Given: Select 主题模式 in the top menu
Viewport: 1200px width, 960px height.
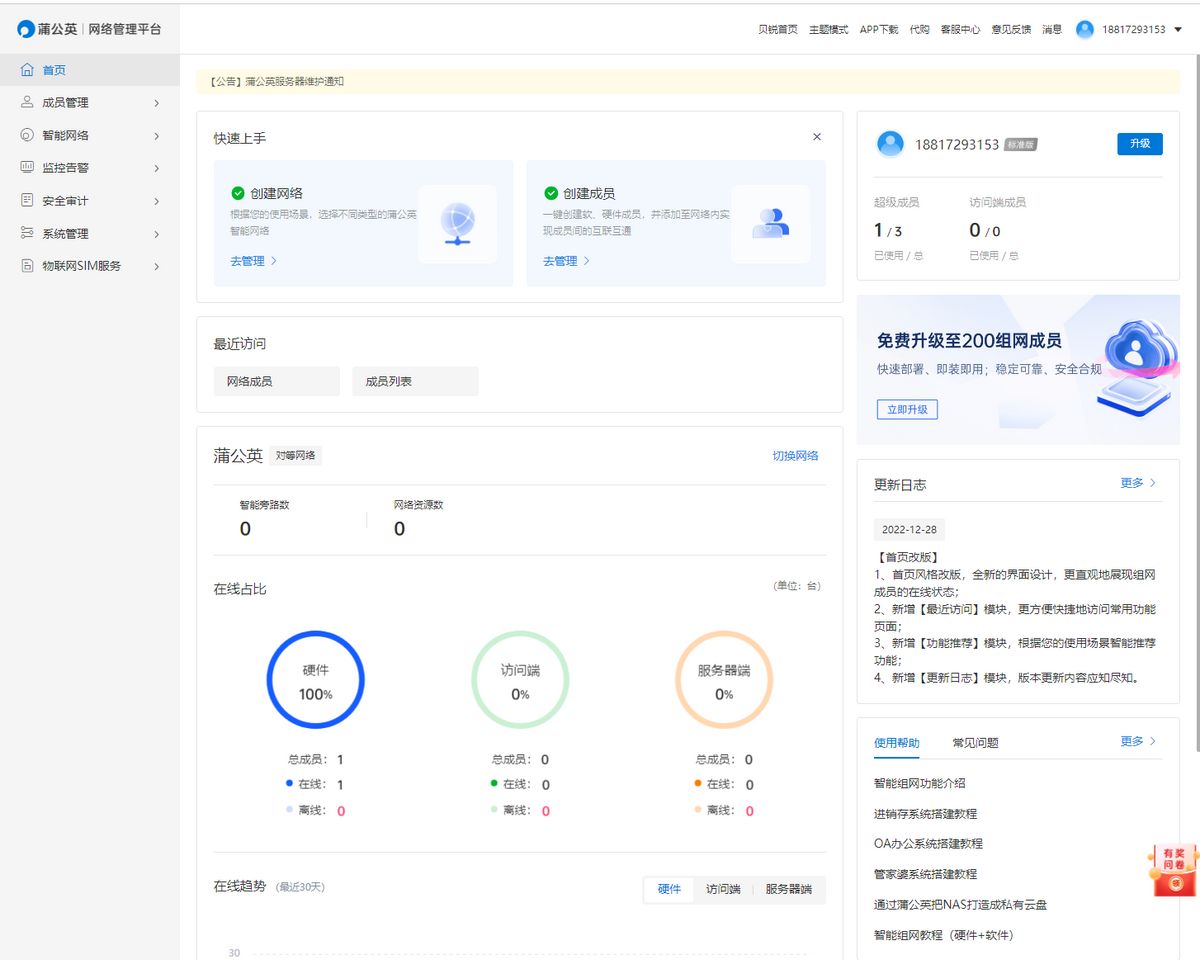Looking at the screenshot, I should coord(829,30).
